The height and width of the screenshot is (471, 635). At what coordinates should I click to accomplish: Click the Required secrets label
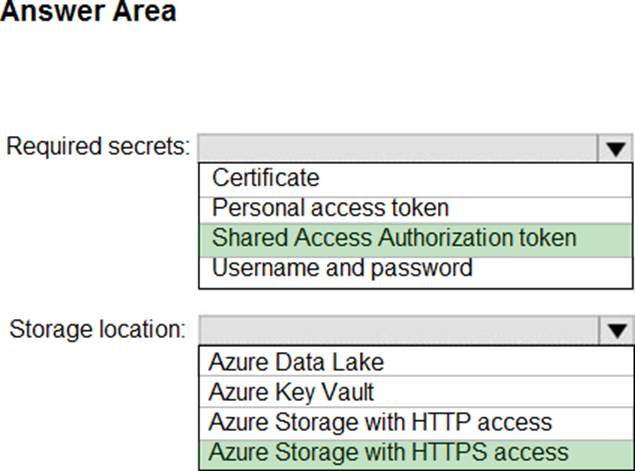click(98, 147)
